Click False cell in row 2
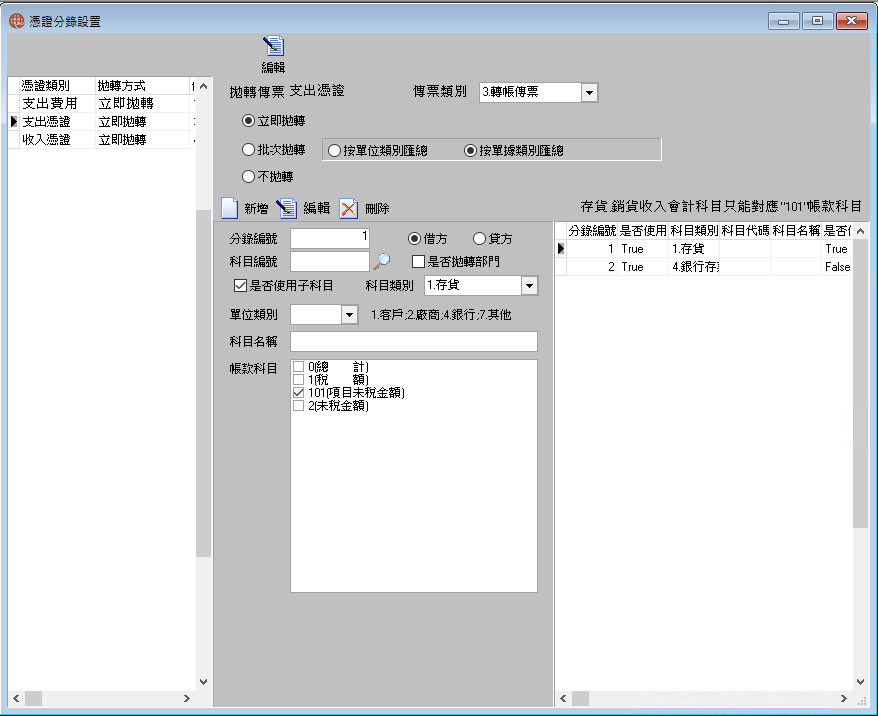 coord(837,266)
